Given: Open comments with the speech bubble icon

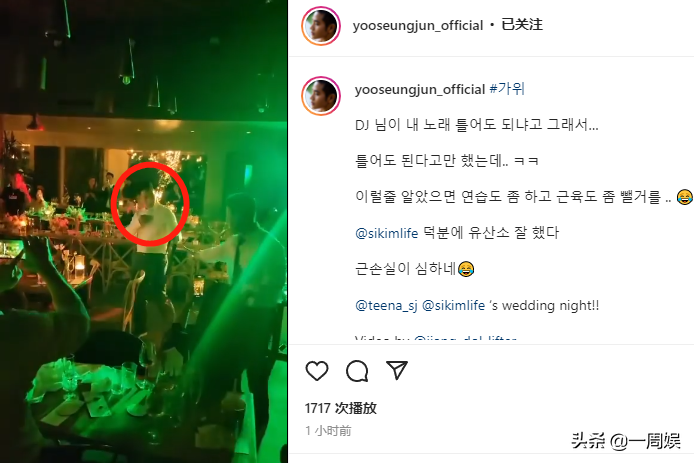Looking at the screenshot, I should click(357, 371).
